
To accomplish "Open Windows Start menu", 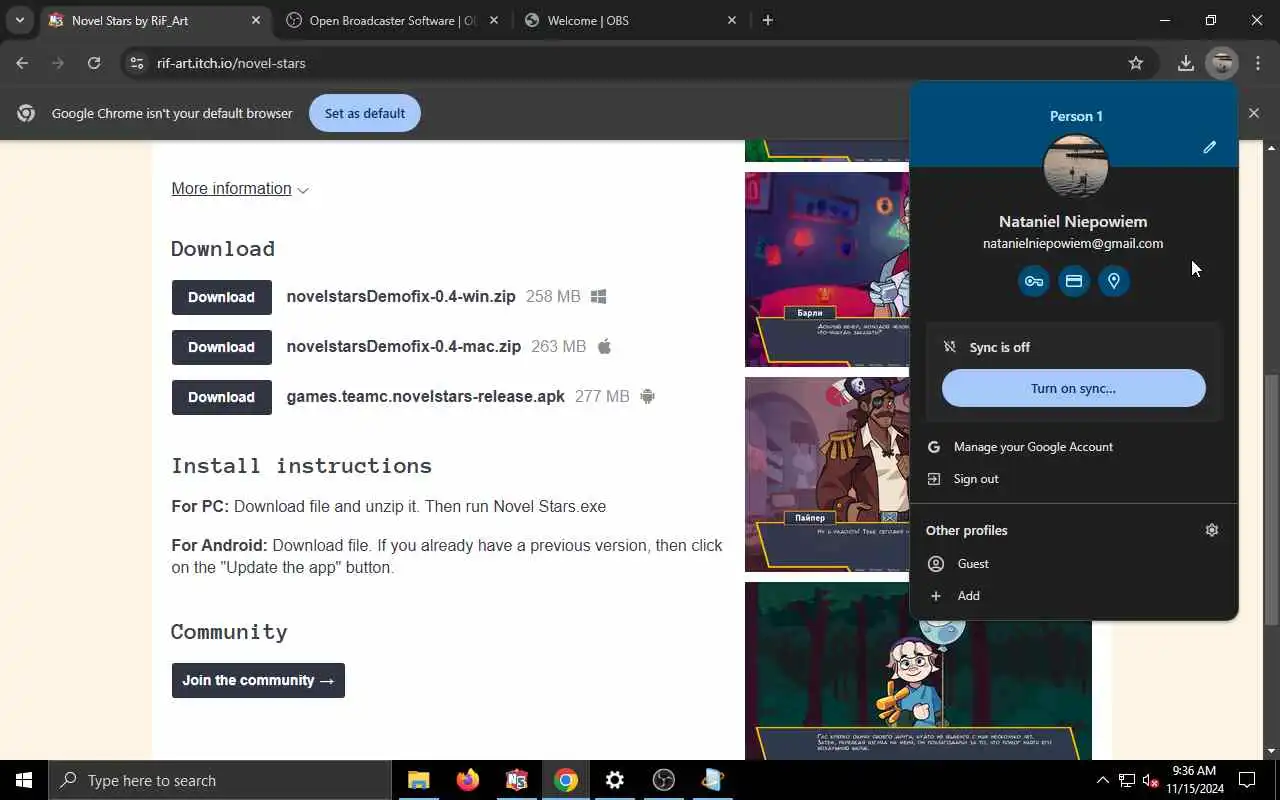I will pyautogui.click(x=24, y=780).
